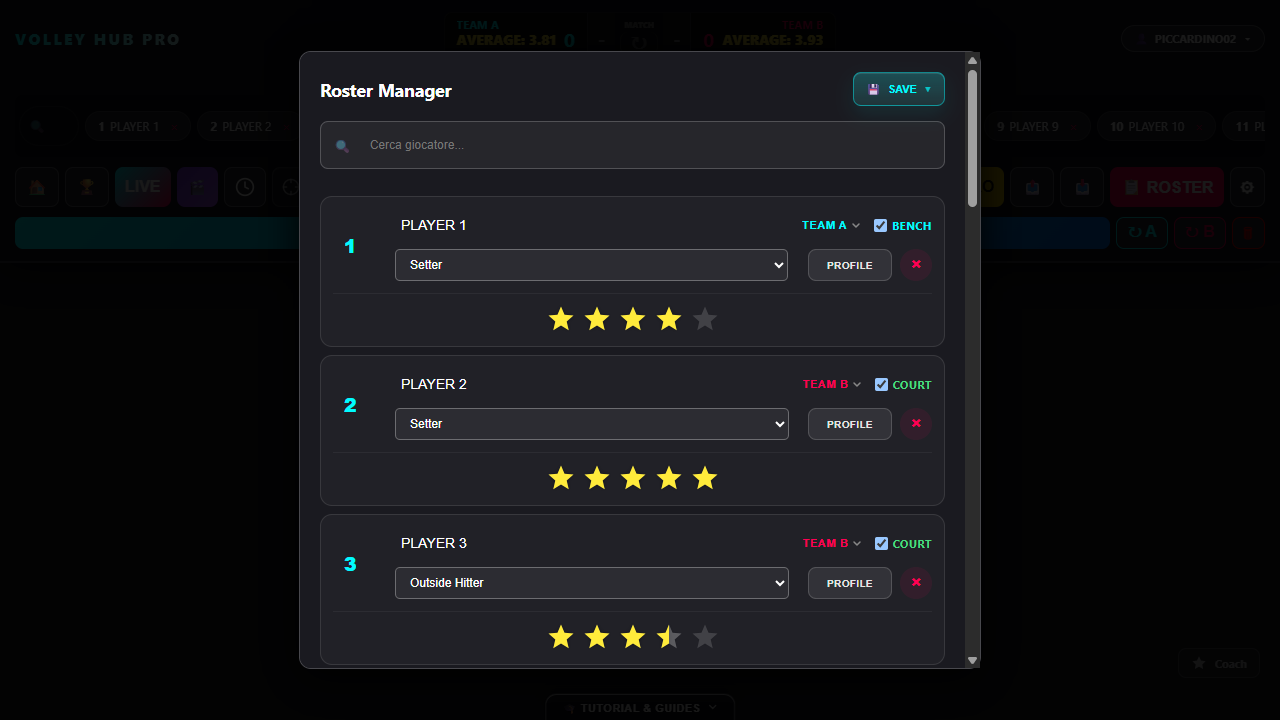Open the PROFILE of Player 2
The image size is (1280, 720).
[x=850, y=424]
